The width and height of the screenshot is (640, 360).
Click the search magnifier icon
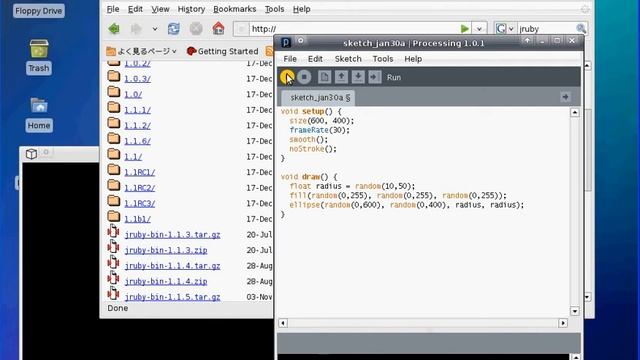(x=581, y=29)
